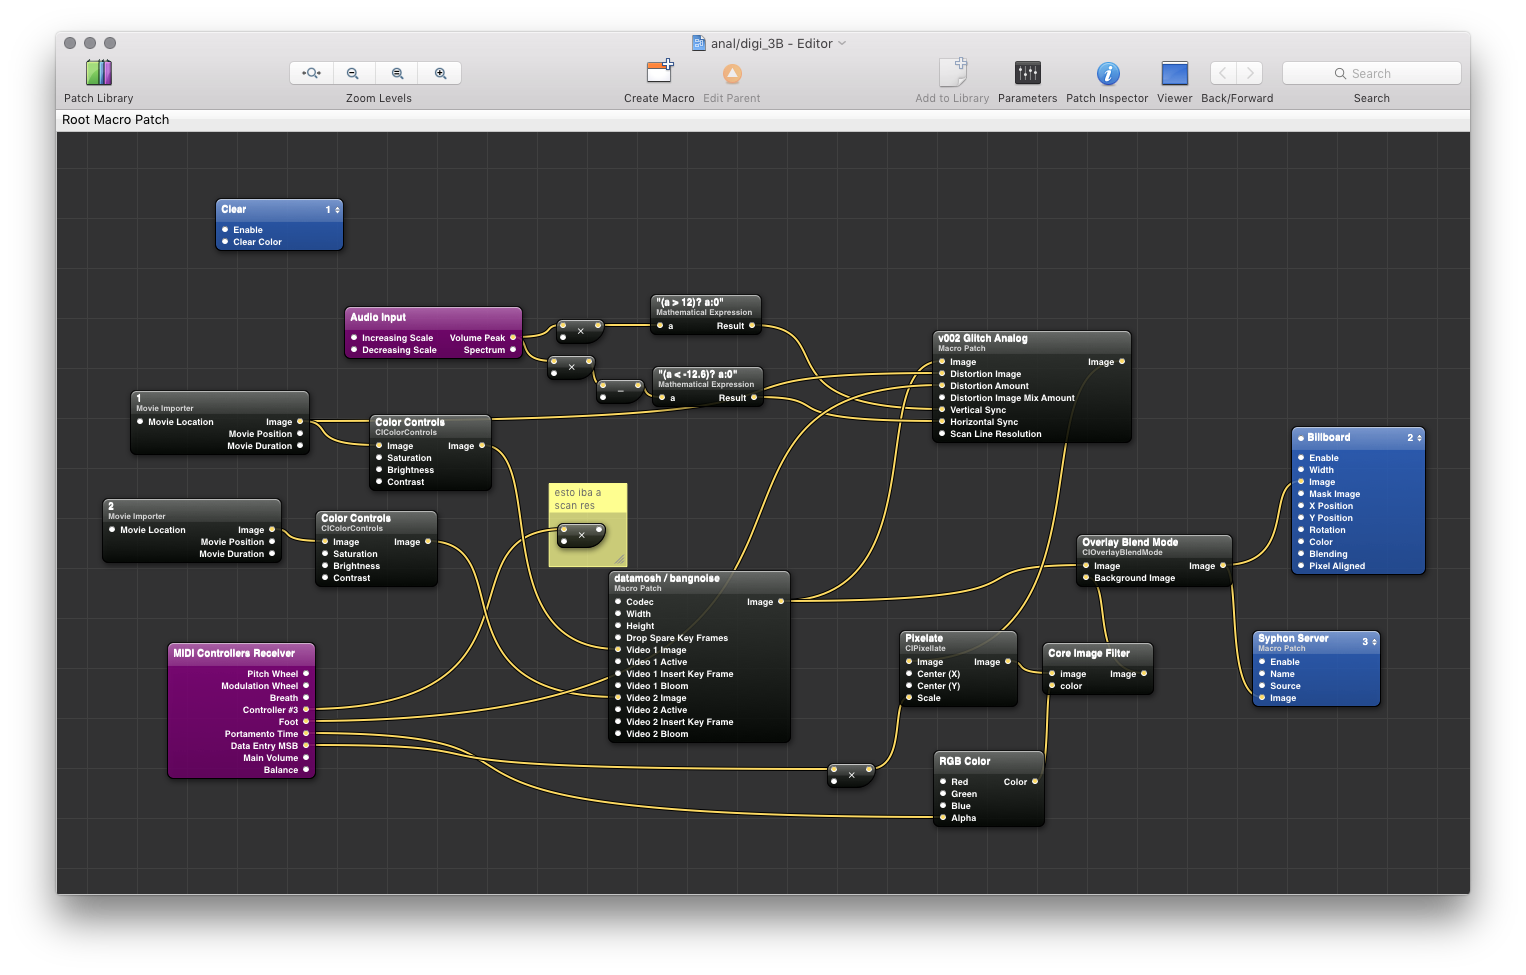
Task: Open the Parameters panel
Action: pos(1027,73)
